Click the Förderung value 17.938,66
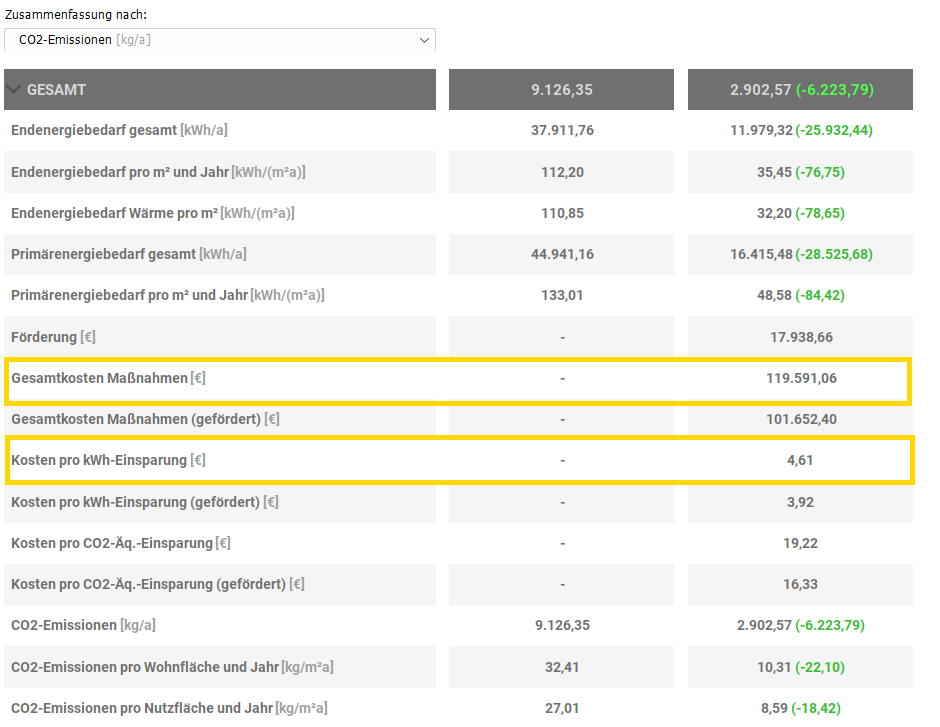The image size is (940, 727). (800, 338)
